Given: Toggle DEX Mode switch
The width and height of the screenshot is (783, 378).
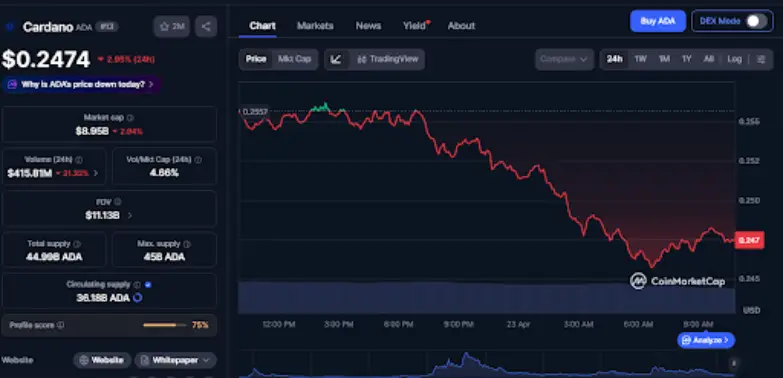Looking at the screenshot, I should pos(757,21).
